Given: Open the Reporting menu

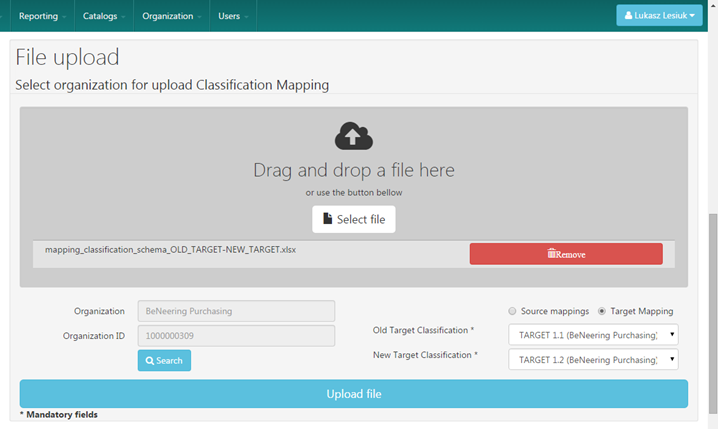Looking at the screenshot, I should (42, 16).
